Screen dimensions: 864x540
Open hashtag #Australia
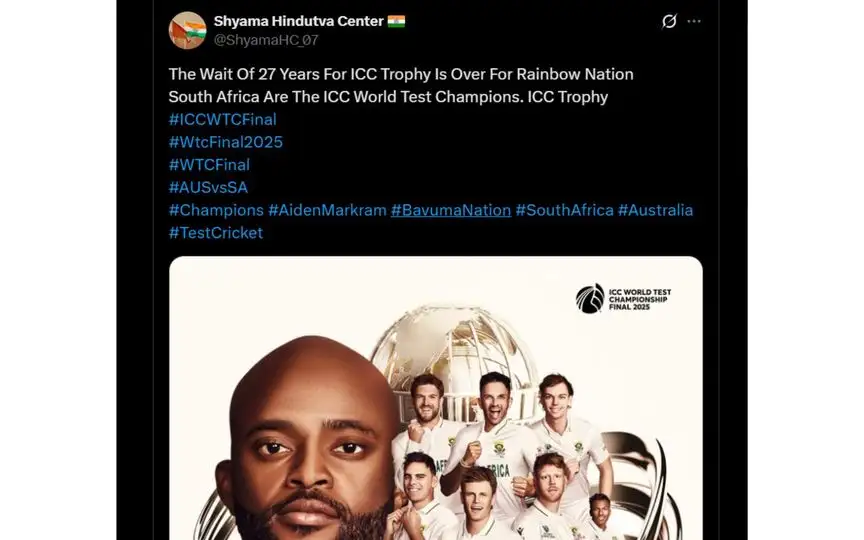(x=655, y=210)
